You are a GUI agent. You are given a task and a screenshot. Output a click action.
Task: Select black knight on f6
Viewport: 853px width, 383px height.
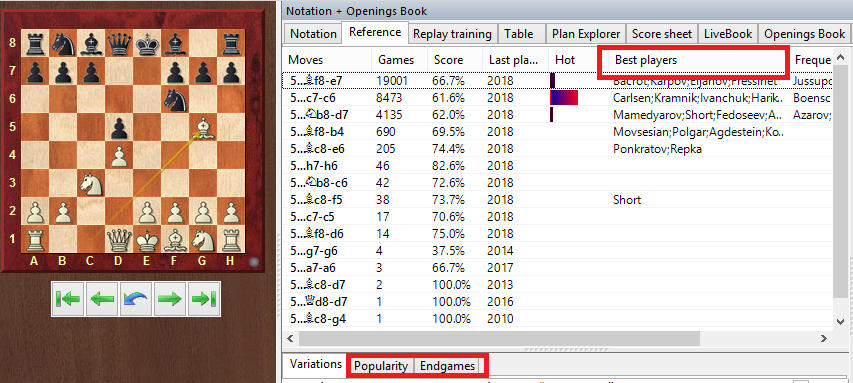[x=175, y=99]
